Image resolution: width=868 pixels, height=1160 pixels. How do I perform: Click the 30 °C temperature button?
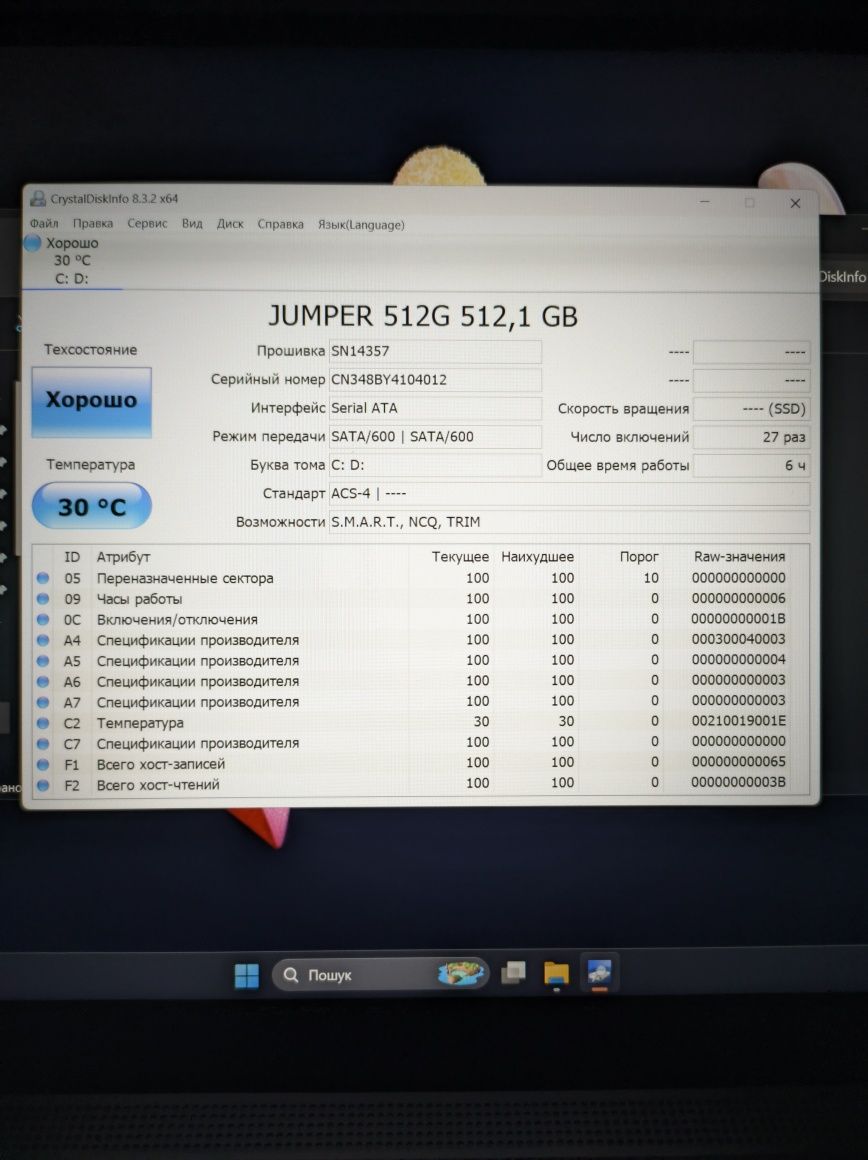coord(92,506)
